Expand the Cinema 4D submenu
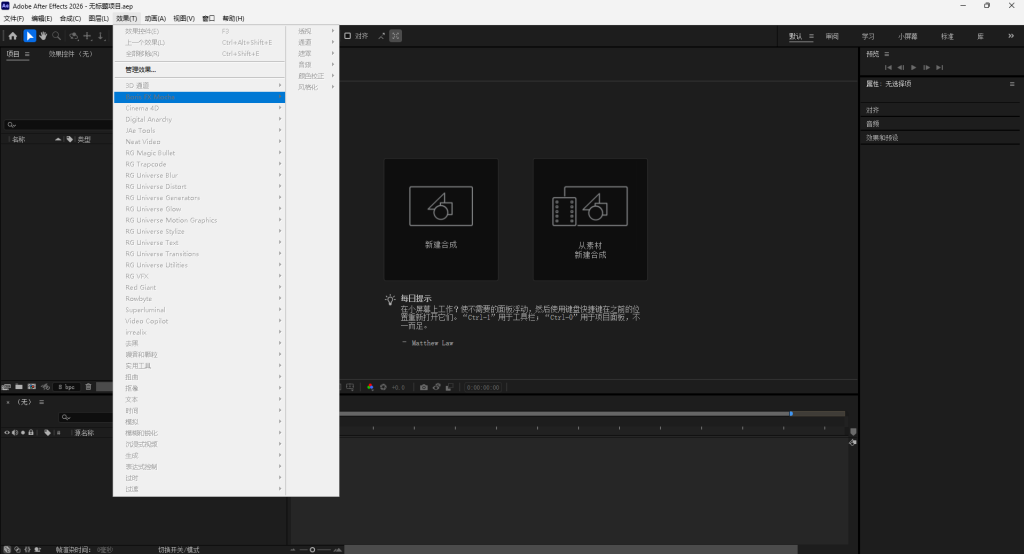This screenshot has width=1024, height=554. coord(199,108)
